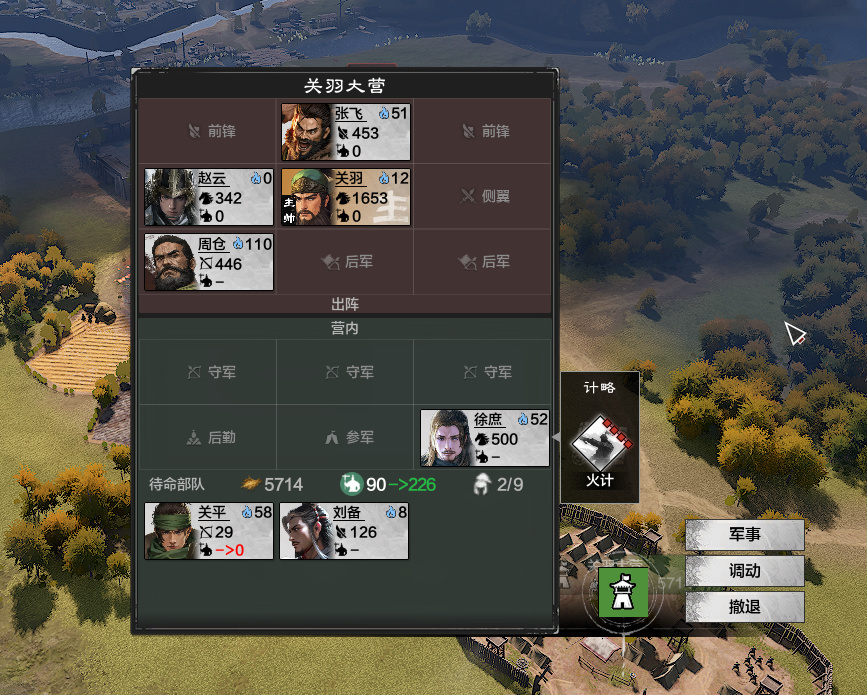Select the empty left 前锋 vanguard slot
867x695 pixels.
tap(207, 131)
